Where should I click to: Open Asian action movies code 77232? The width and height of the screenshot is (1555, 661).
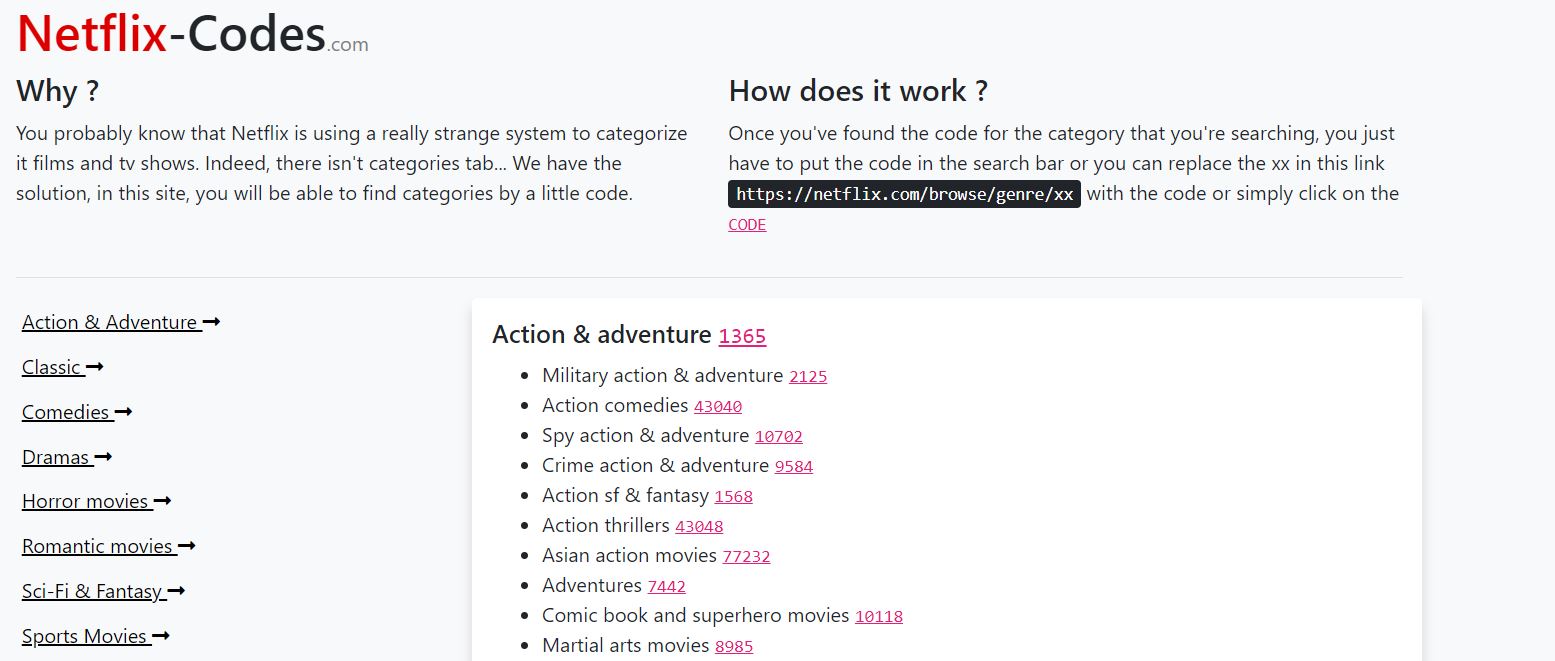[746, 557]
